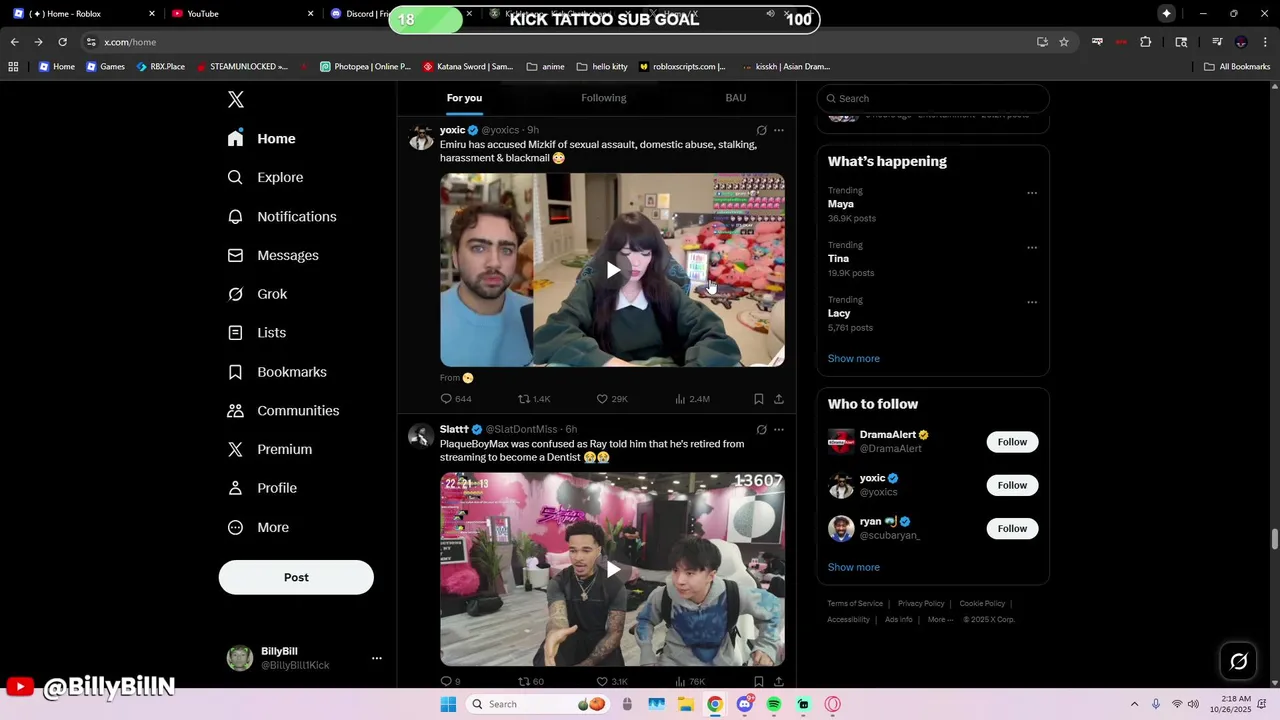View analytics 2.4M on yoxic post

click(692, 399)
